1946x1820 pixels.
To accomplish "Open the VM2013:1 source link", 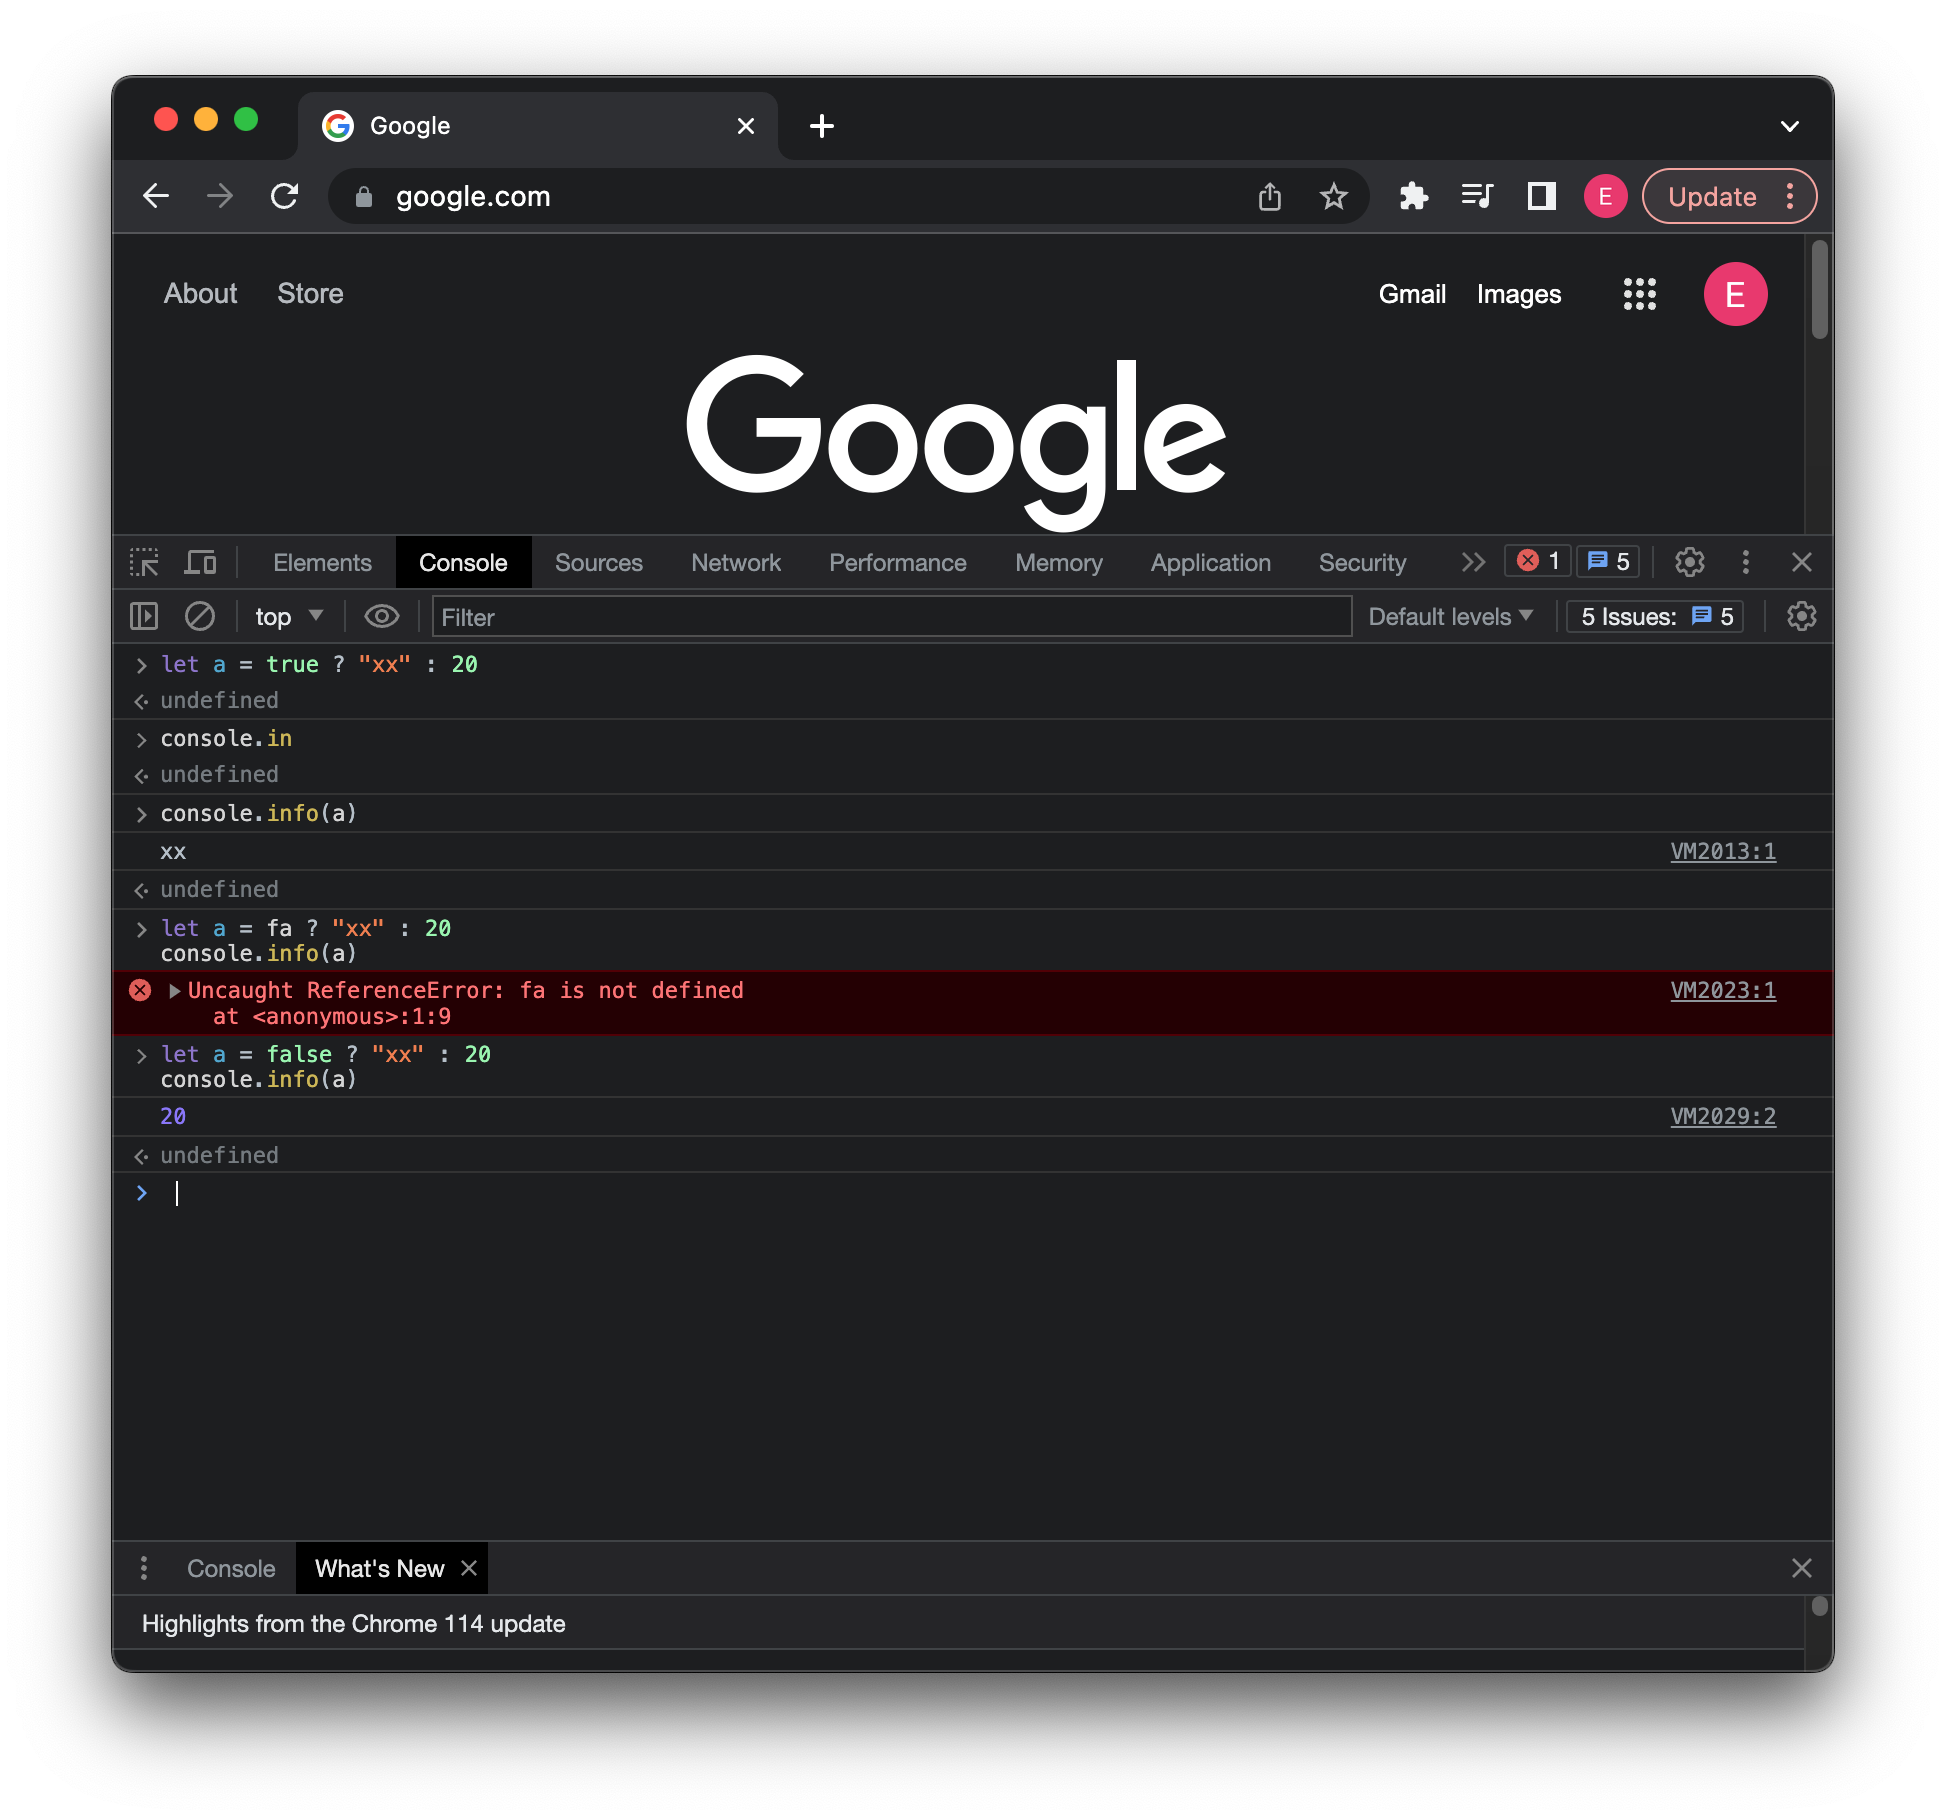I will pyautogui.click(x=1723, y=851).
